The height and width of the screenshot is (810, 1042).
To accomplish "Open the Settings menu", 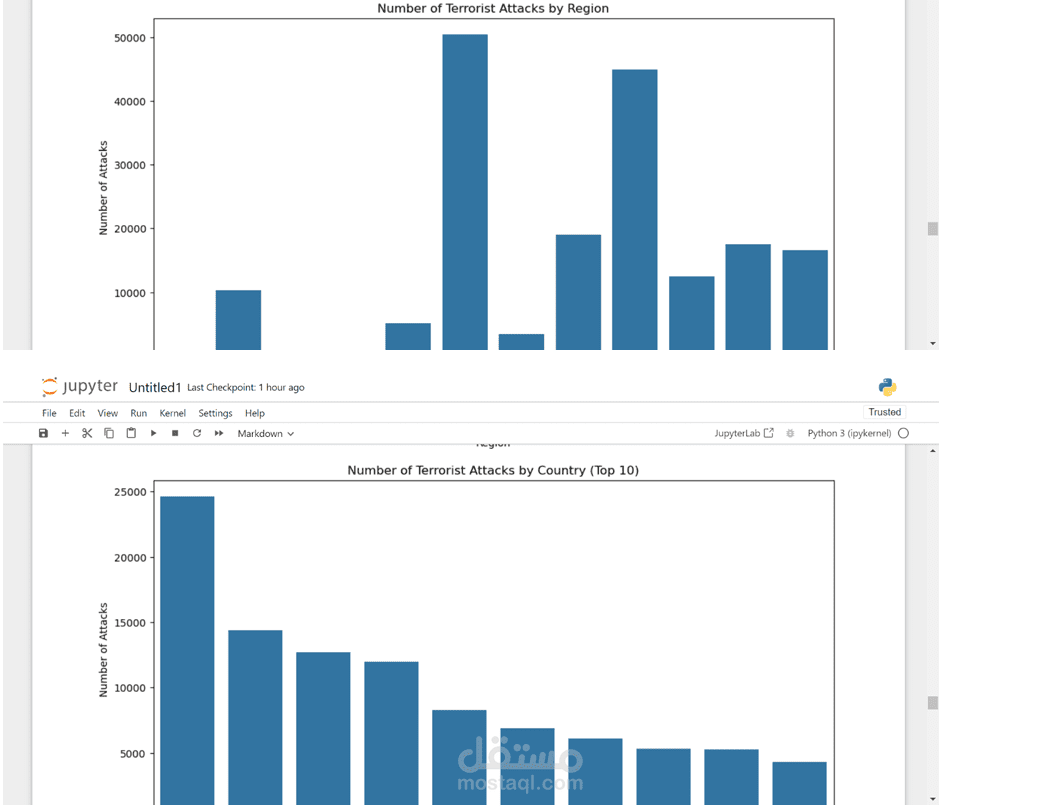I will [x=214, y=412].
